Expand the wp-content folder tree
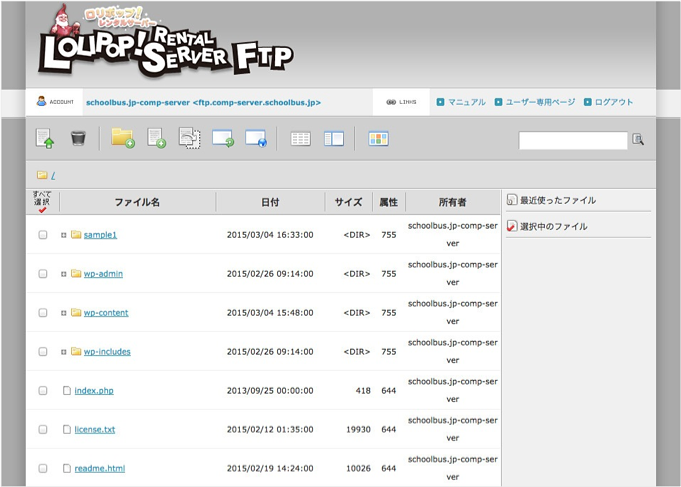681x487 pixels. (63, 313)
